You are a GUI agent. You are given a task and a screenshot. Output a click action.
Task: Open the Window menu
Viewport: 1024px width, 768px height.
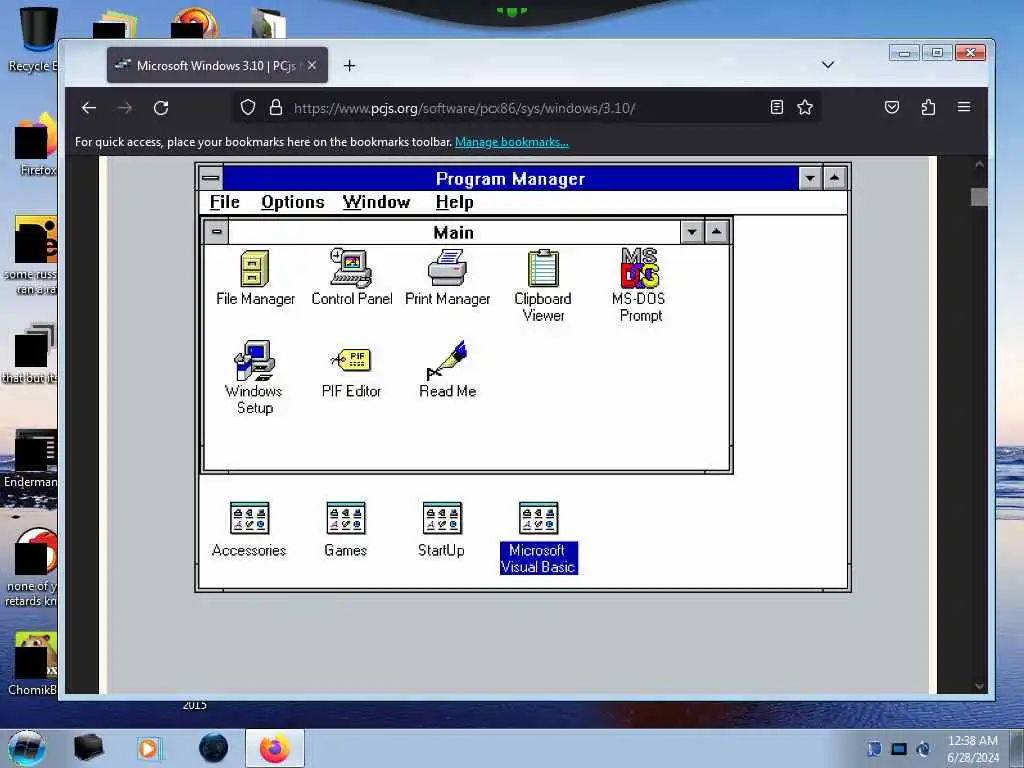(377, 202)
